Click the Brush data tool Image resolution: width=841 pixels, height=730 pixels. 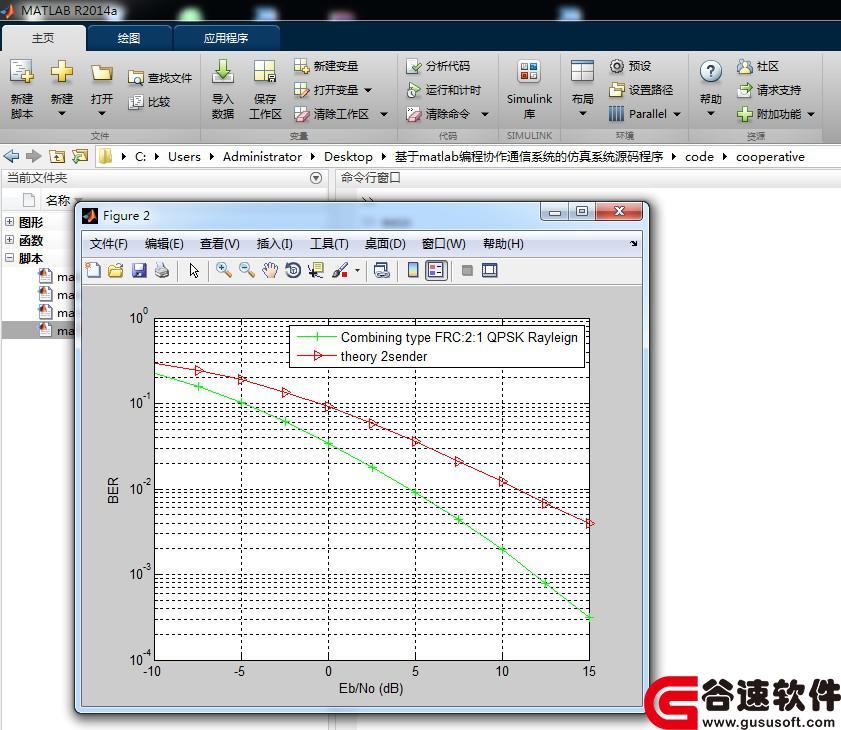tap(340, 270)
